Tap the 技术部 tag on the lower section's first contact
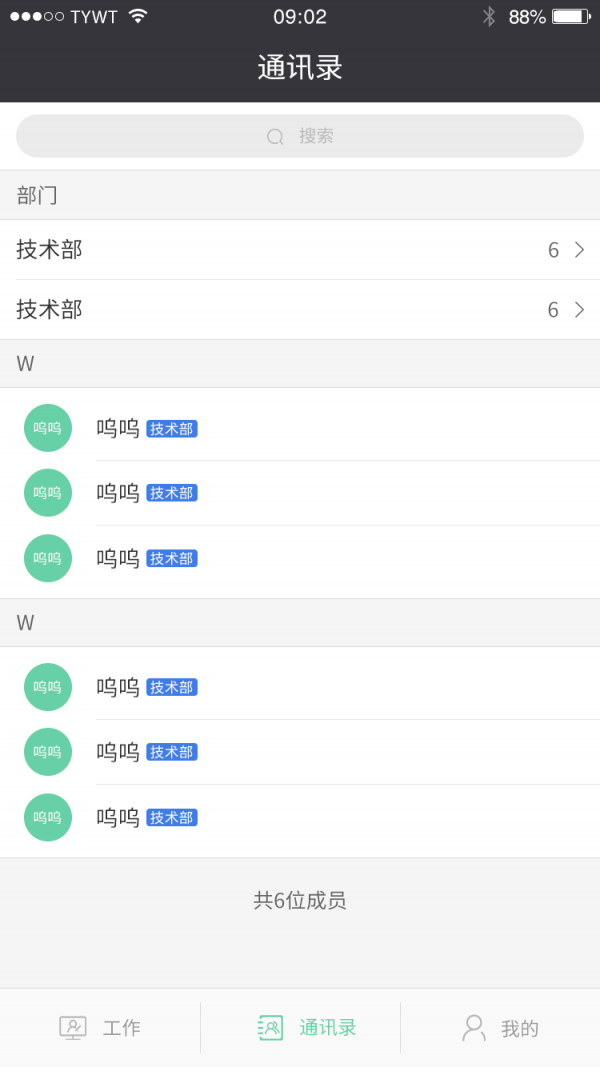 pyautogui.click(x=172, y=687)
